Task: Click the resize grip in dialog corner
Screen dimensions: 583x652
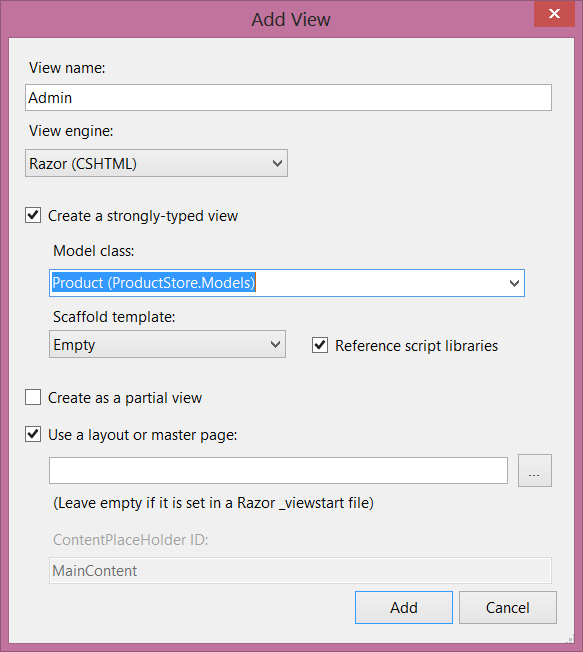Action: (x=570, y=639)
